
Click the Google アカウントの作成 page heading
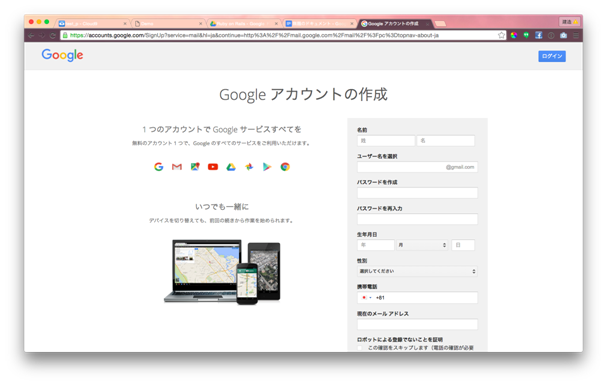point(303,94)
